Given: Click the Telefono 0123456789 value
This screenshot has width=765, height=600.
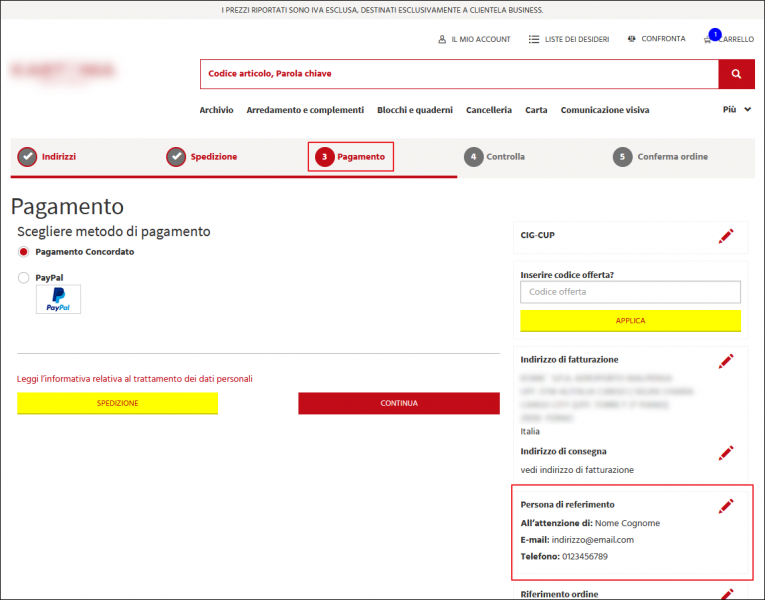Looking at the screenshot, I should coord(585,557).
